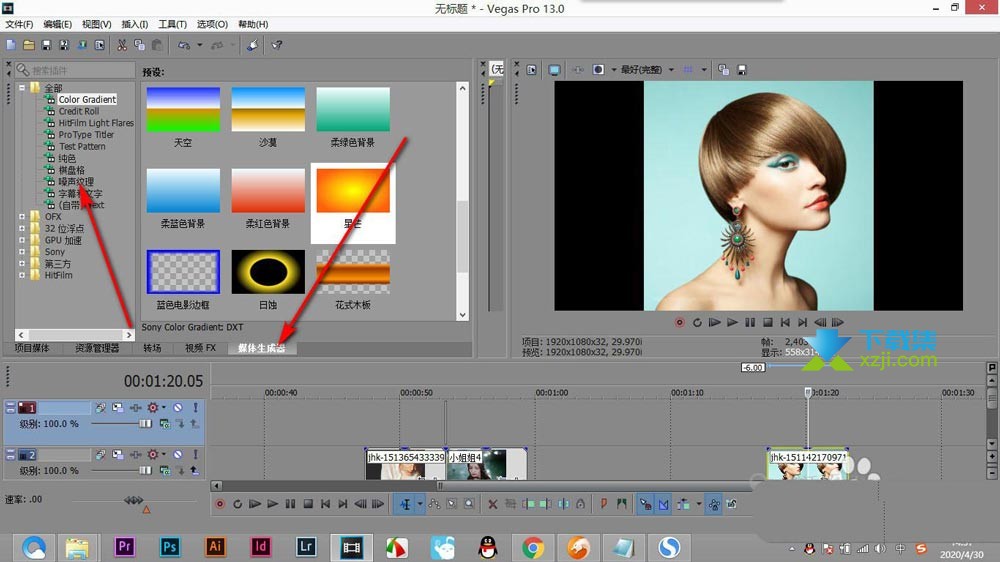Expand the 32 位浮点 folder
This screenshot has width=1000, height=562.
[x=22, y=228]
